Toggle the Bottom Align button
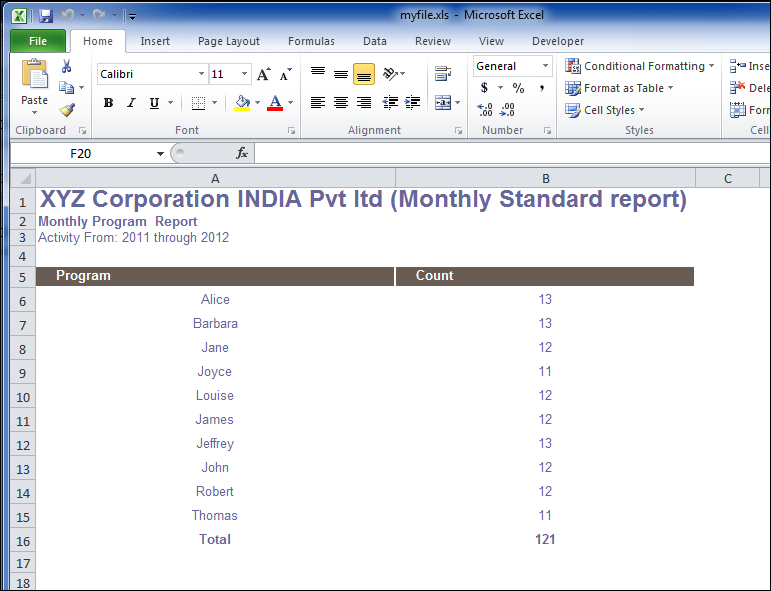Screen dimensions: 771x591 coord(364,74)
